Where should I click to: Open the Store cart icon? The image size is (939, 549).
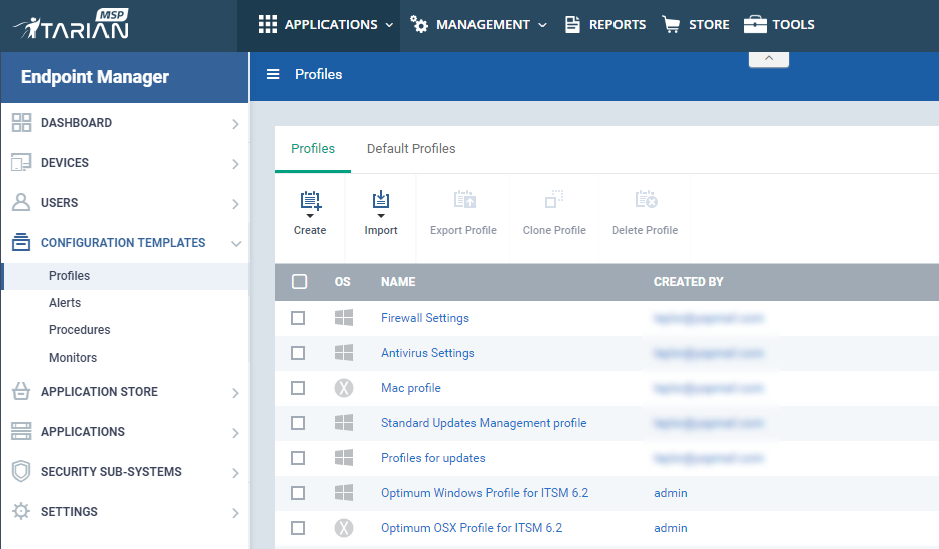tap(671, 25)
